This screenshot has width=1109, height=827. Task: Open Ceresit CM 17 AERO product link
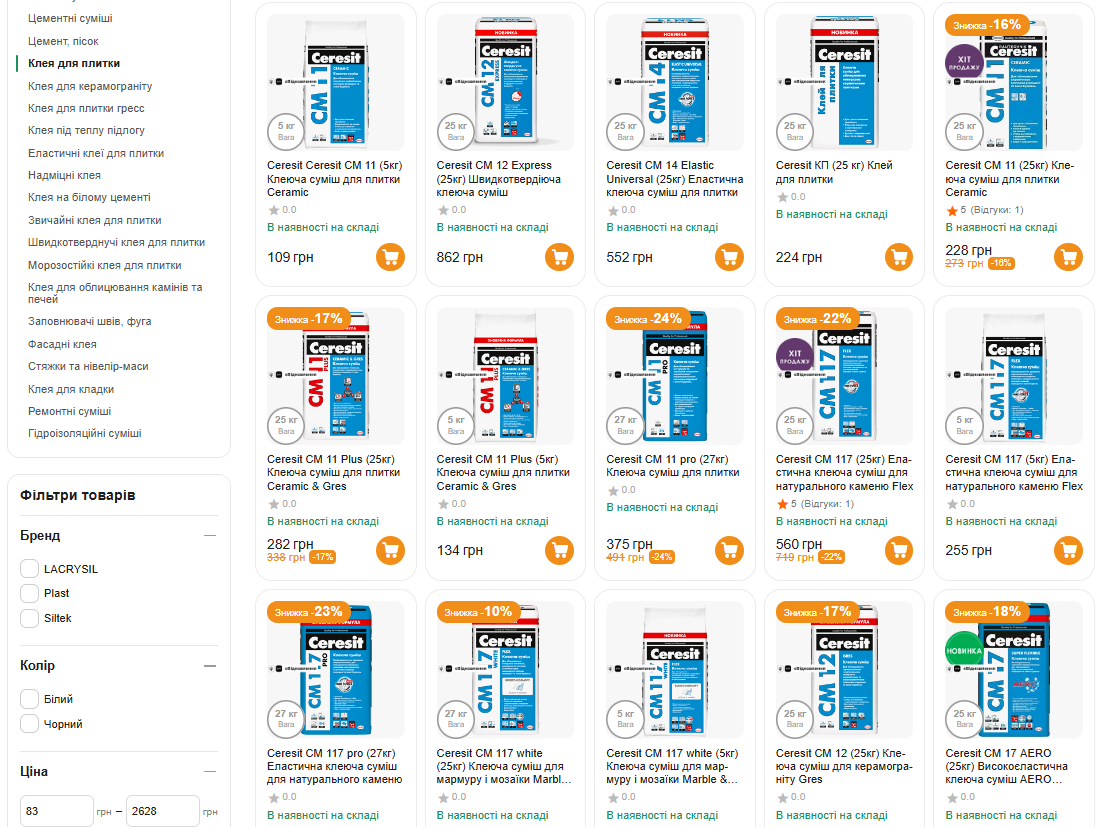click(1007, 766)
